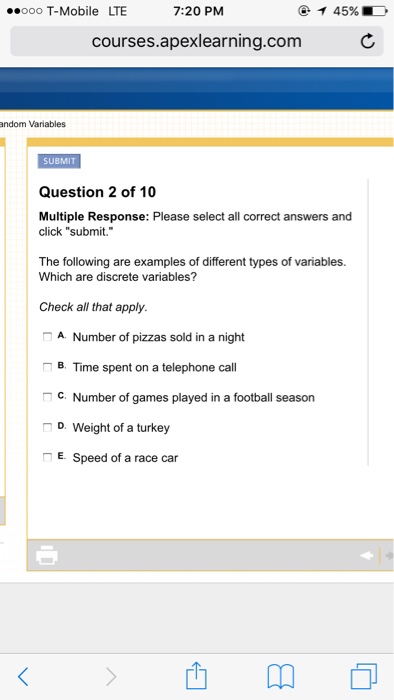Tap the Safari back arrow
Image resolution: width=394 pixels, height=700 pixels.
tap(23, 676)
